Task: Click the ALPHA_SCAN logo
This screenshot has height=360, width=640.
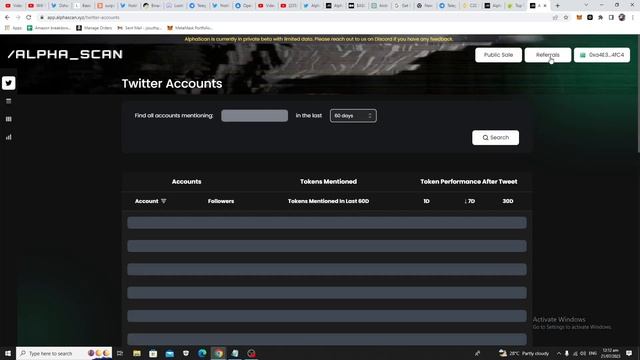Action: click(x=65, y=54)
